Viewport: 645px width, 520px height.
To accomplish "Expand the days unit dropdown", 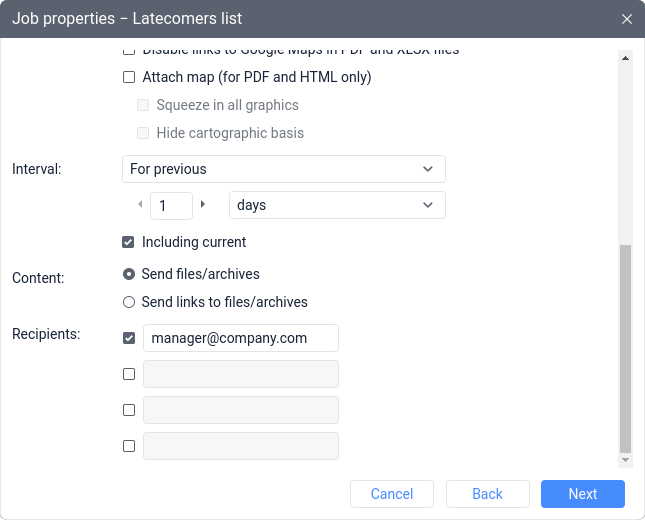I will point(337,205).
